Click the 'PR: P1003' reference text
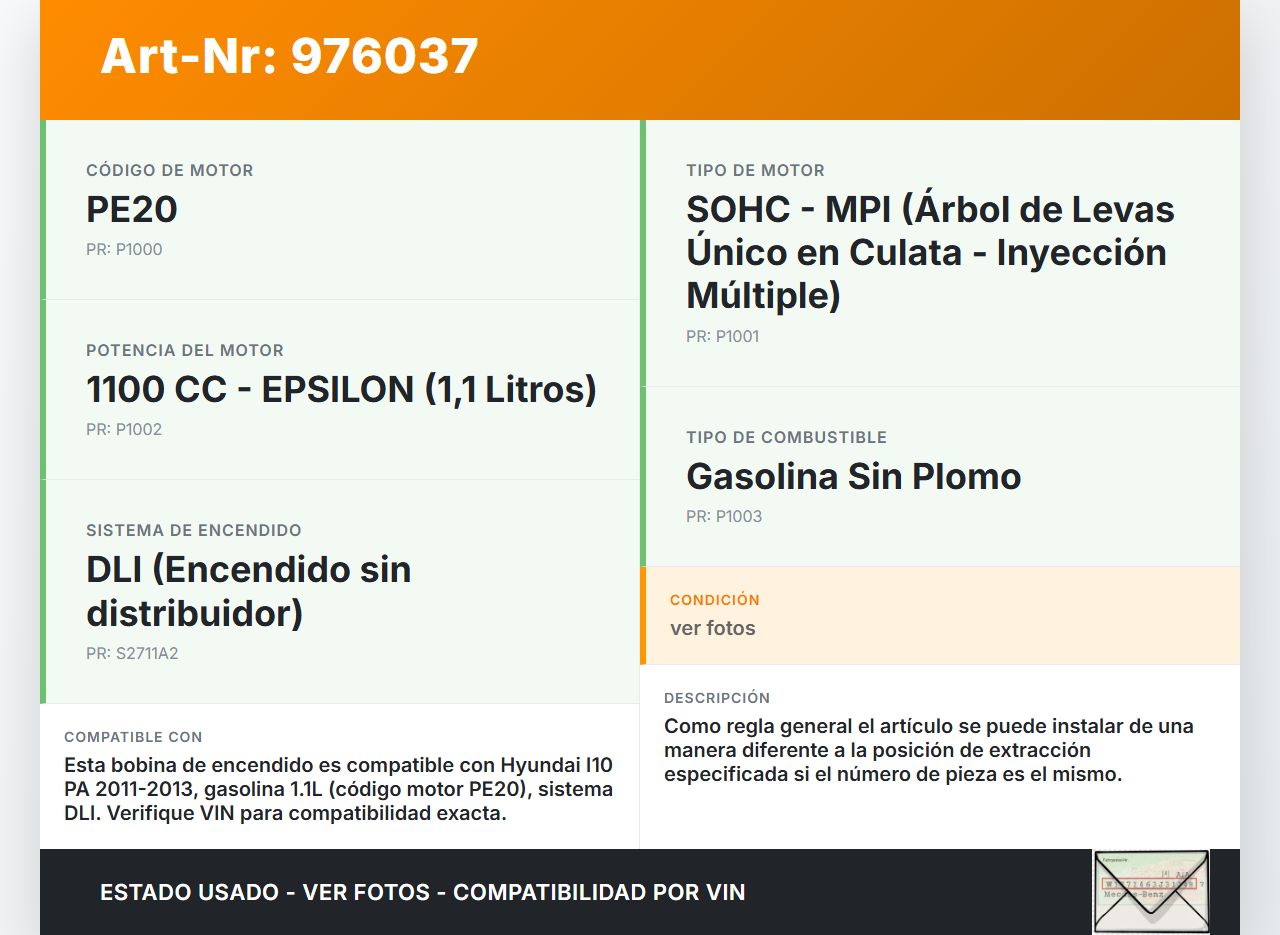The width and height of the screenshot is (1280, 935). (724, 516)
